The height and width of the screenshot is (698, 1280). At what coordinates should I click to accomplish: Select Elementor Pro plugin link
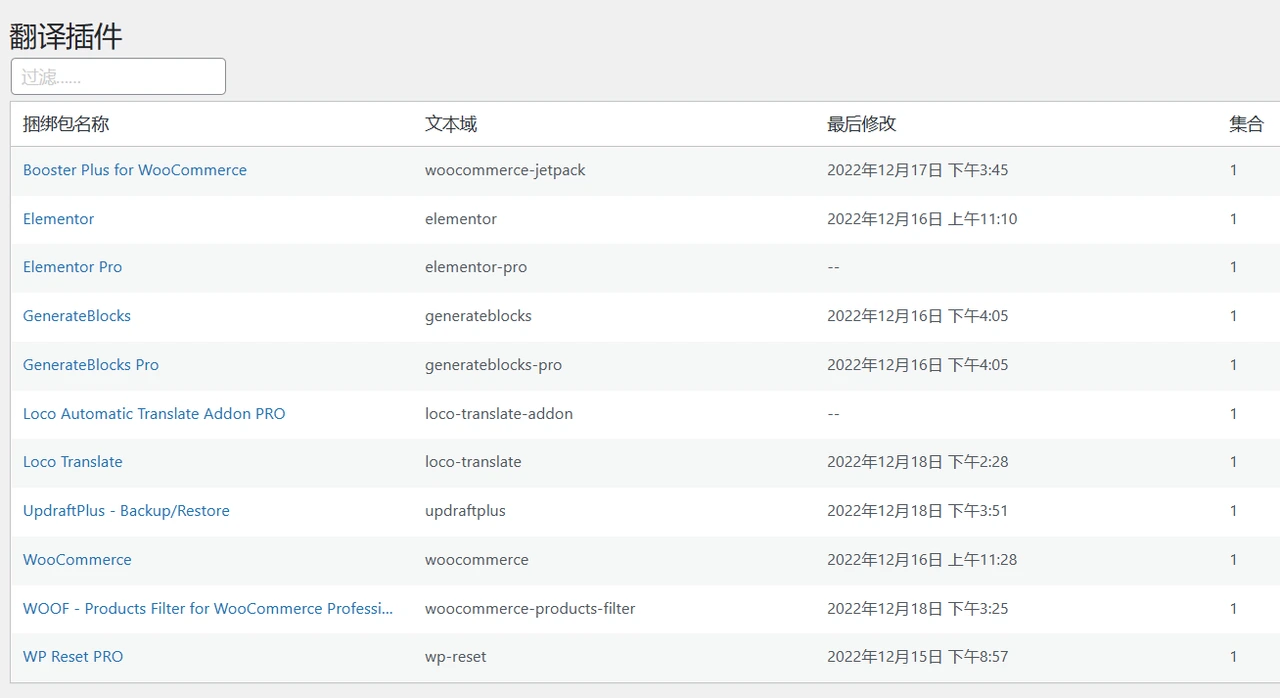(x=72, y=267)
